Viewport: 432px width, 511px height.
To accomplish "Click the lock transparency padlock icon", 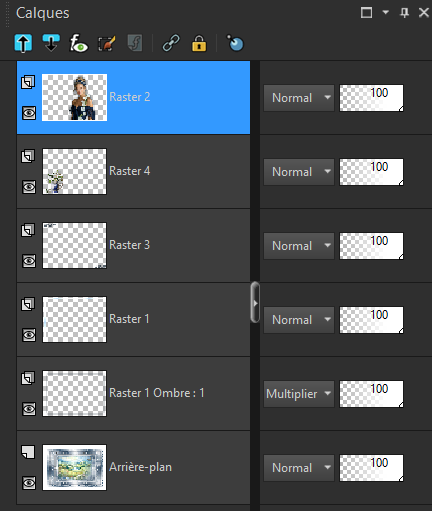I will pos(199,43).
